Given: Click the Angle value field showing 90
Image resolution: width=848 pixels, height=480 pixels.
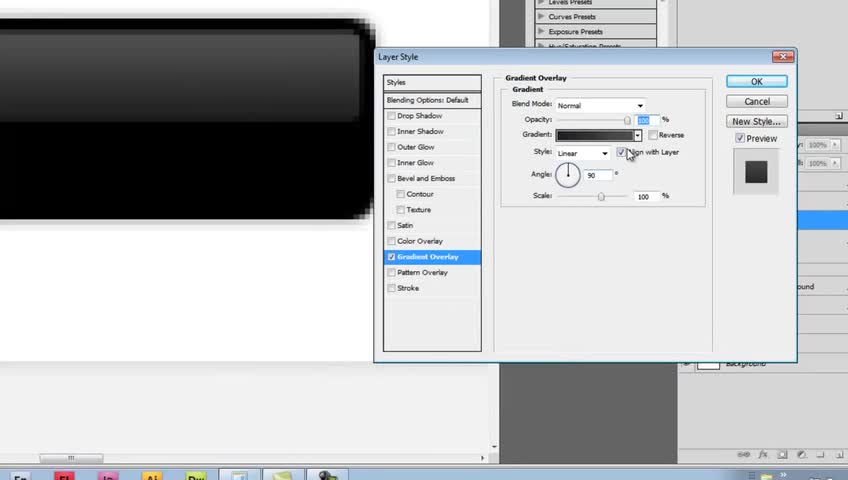Looking at the screenshot, I should [x=598, y=175].
